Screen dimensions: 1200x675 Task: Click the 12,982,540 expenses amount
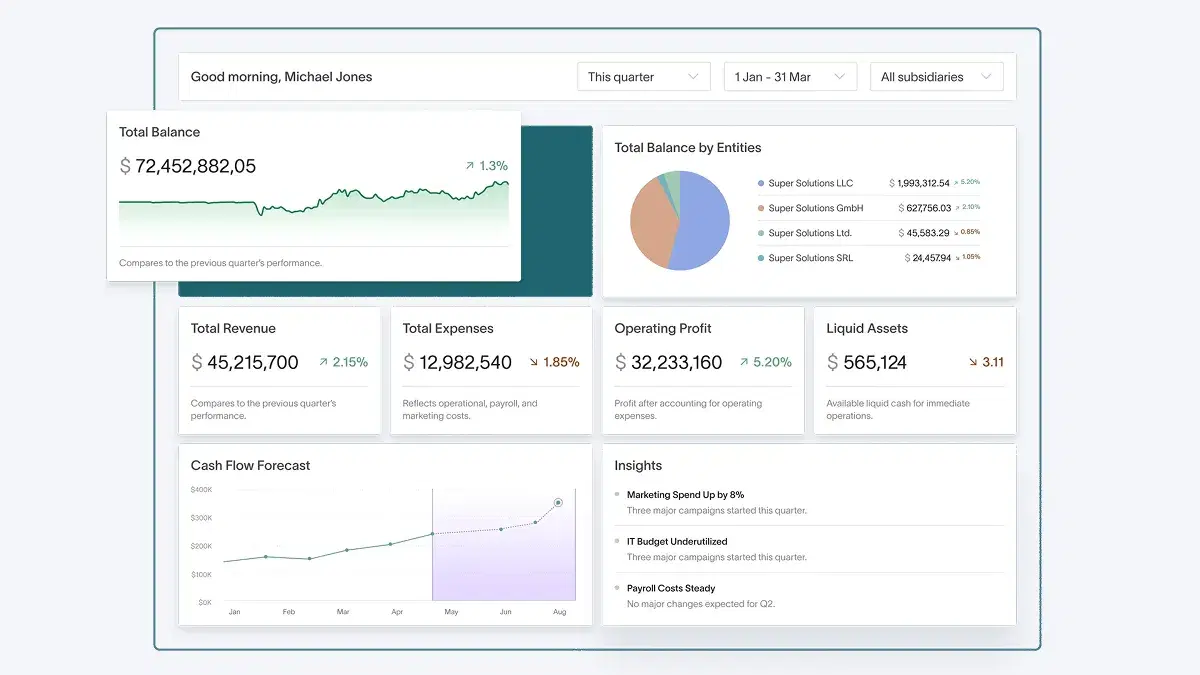coord(465,362)
